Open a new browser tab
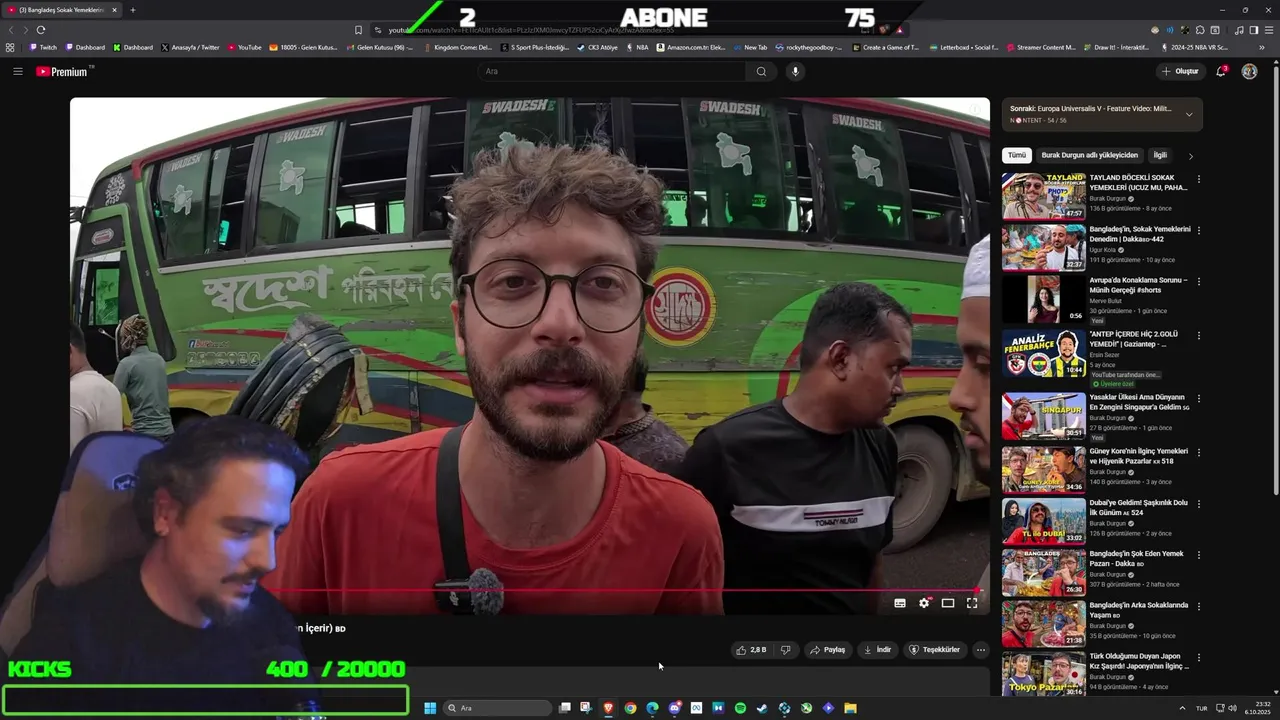The image size is (1280, 720). (x=133, y=10)
